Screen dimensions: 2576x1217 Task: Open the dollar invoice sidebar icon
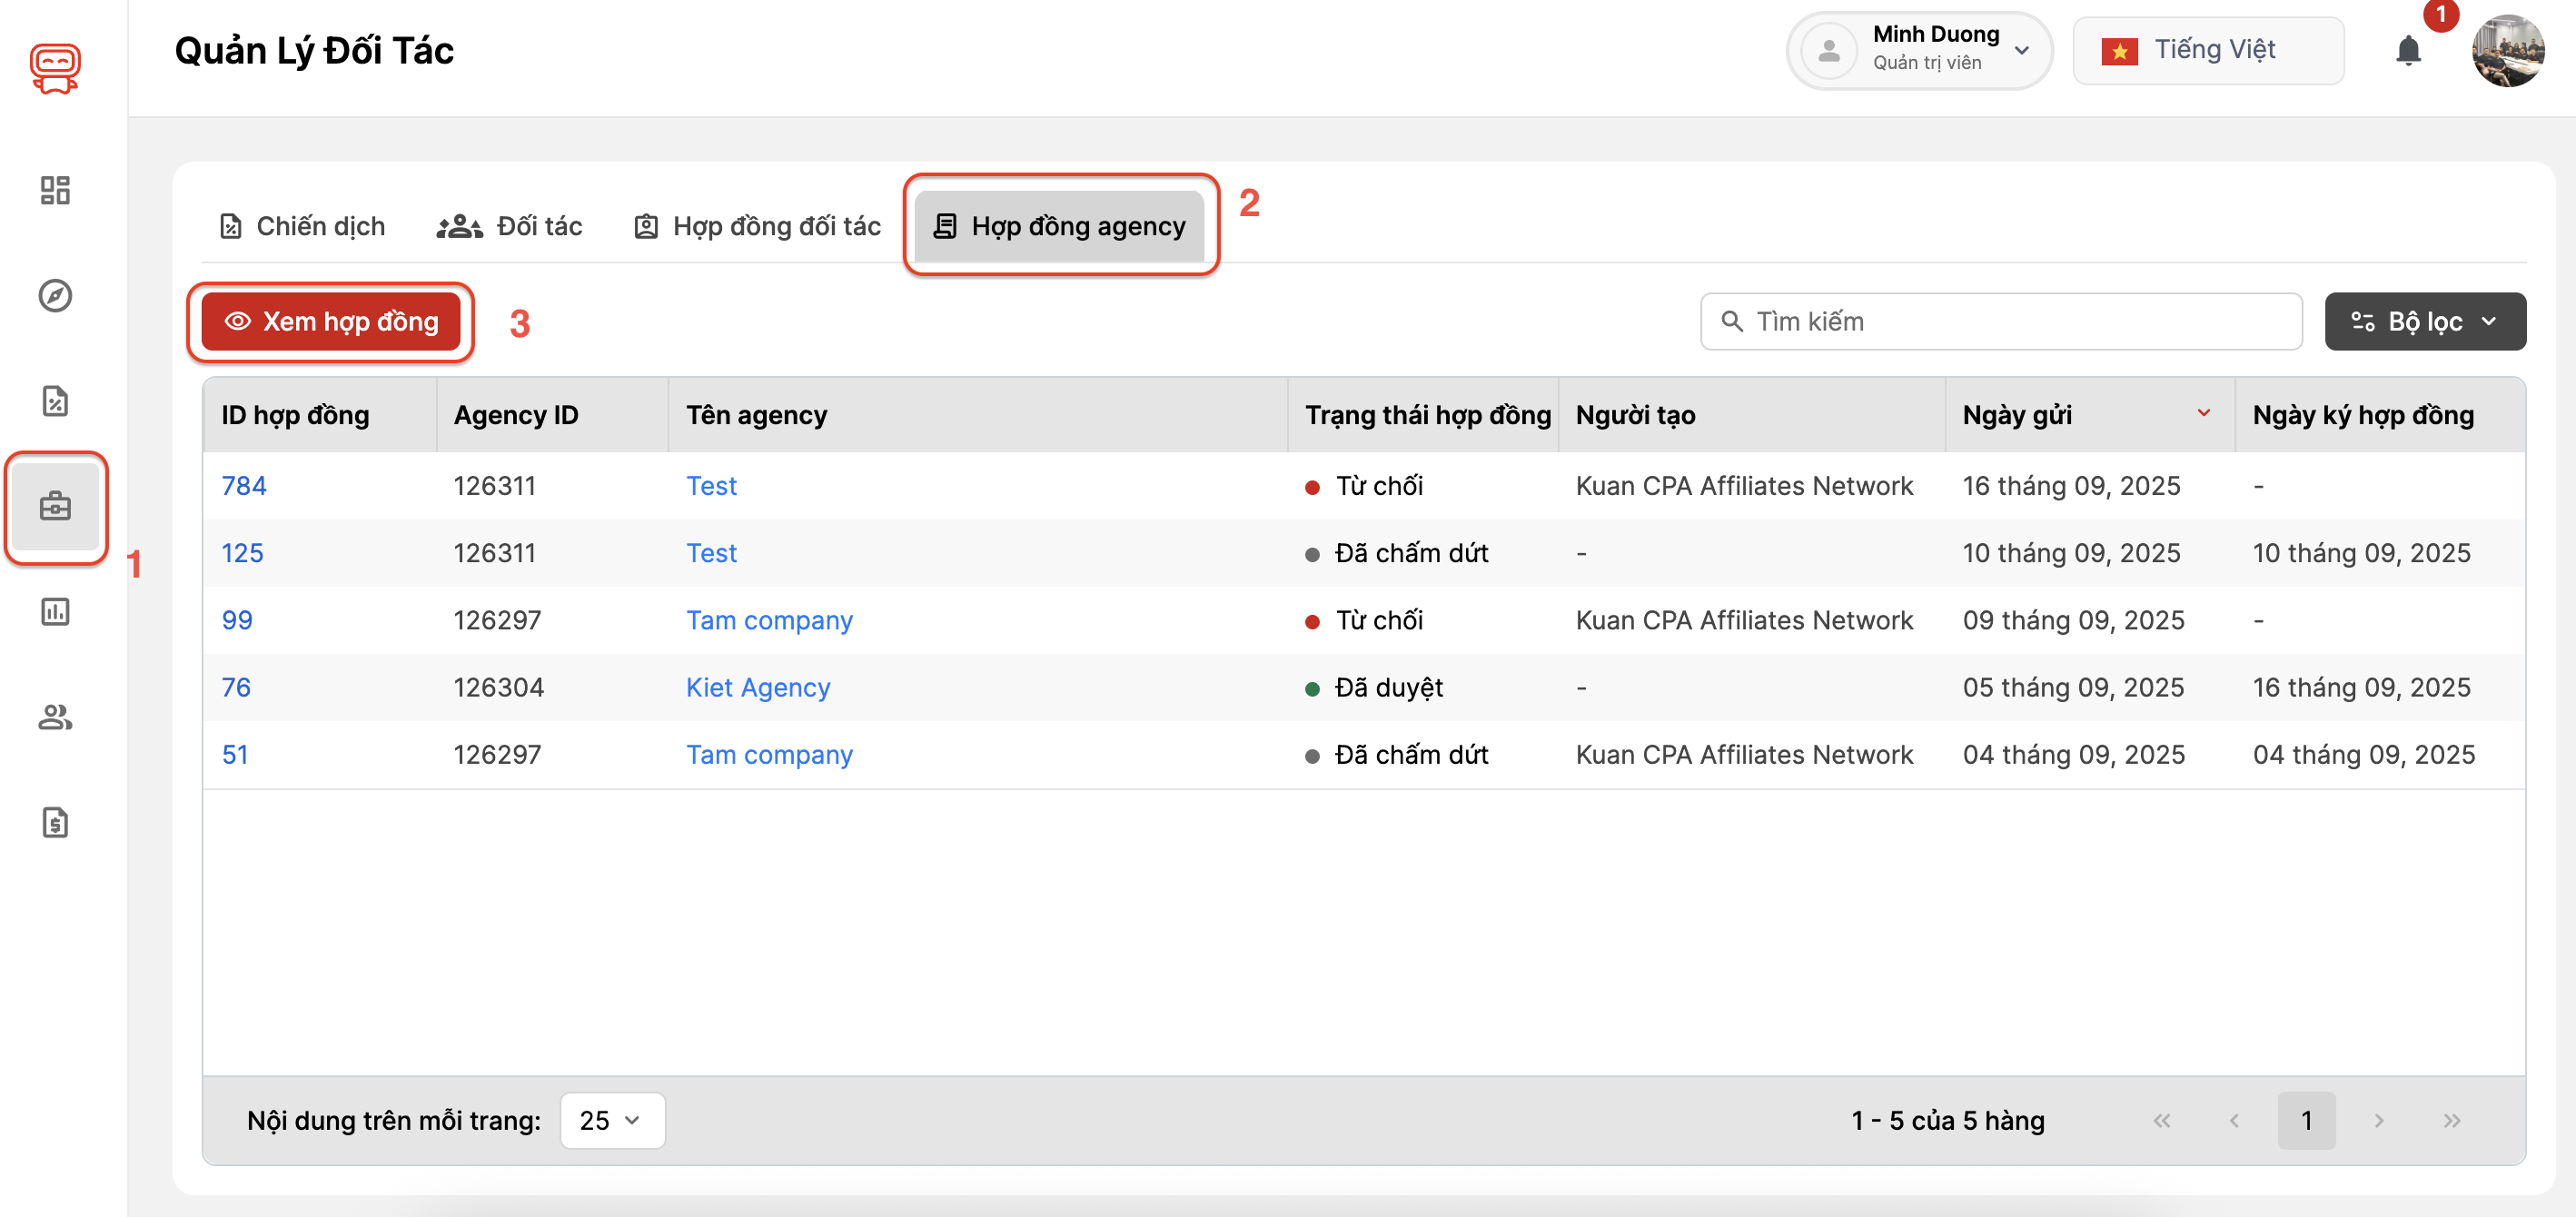[55, 823]
